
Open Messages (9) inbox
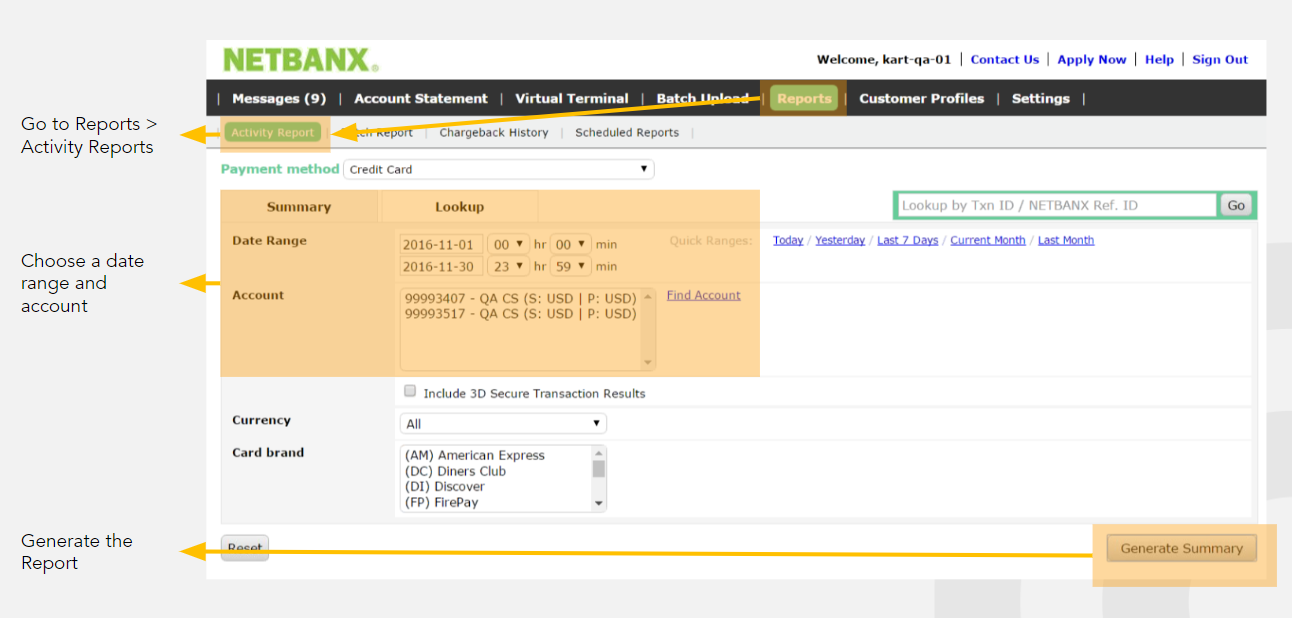point(279,98)
